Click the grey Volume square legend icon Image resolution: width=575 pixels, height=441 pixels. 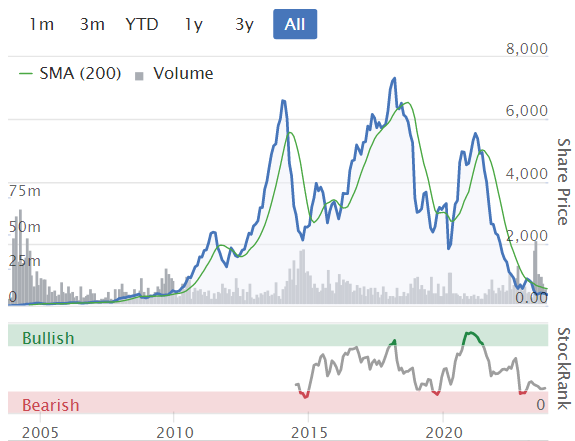[x=139, y=76]
